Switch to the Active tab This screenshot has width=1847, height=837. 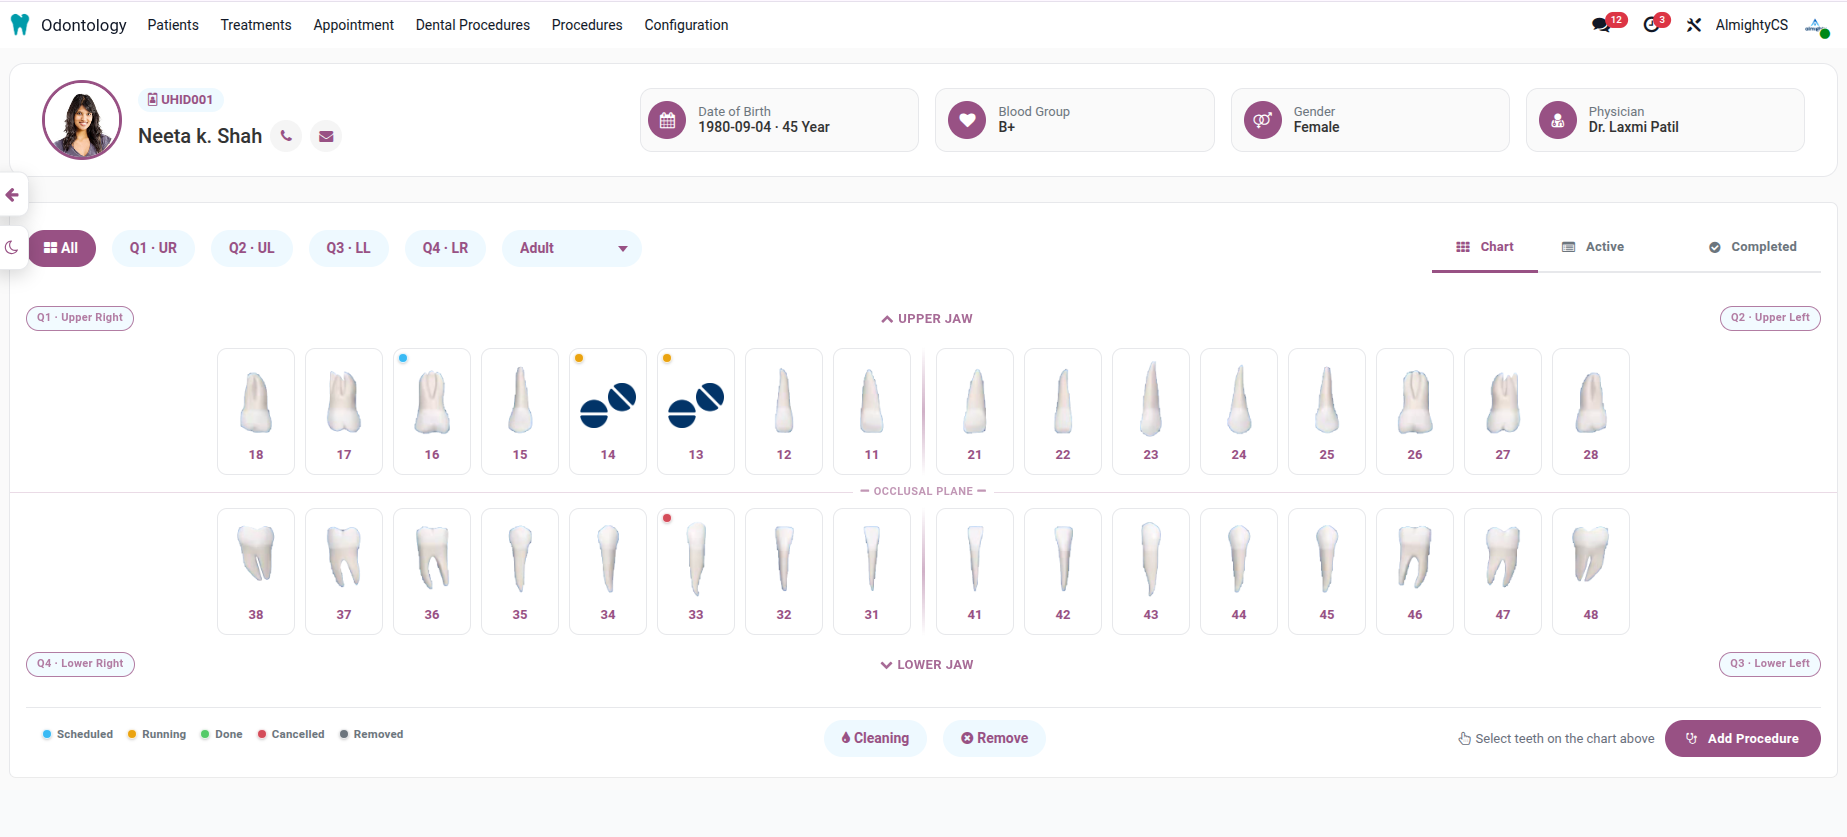point(1594,247)
